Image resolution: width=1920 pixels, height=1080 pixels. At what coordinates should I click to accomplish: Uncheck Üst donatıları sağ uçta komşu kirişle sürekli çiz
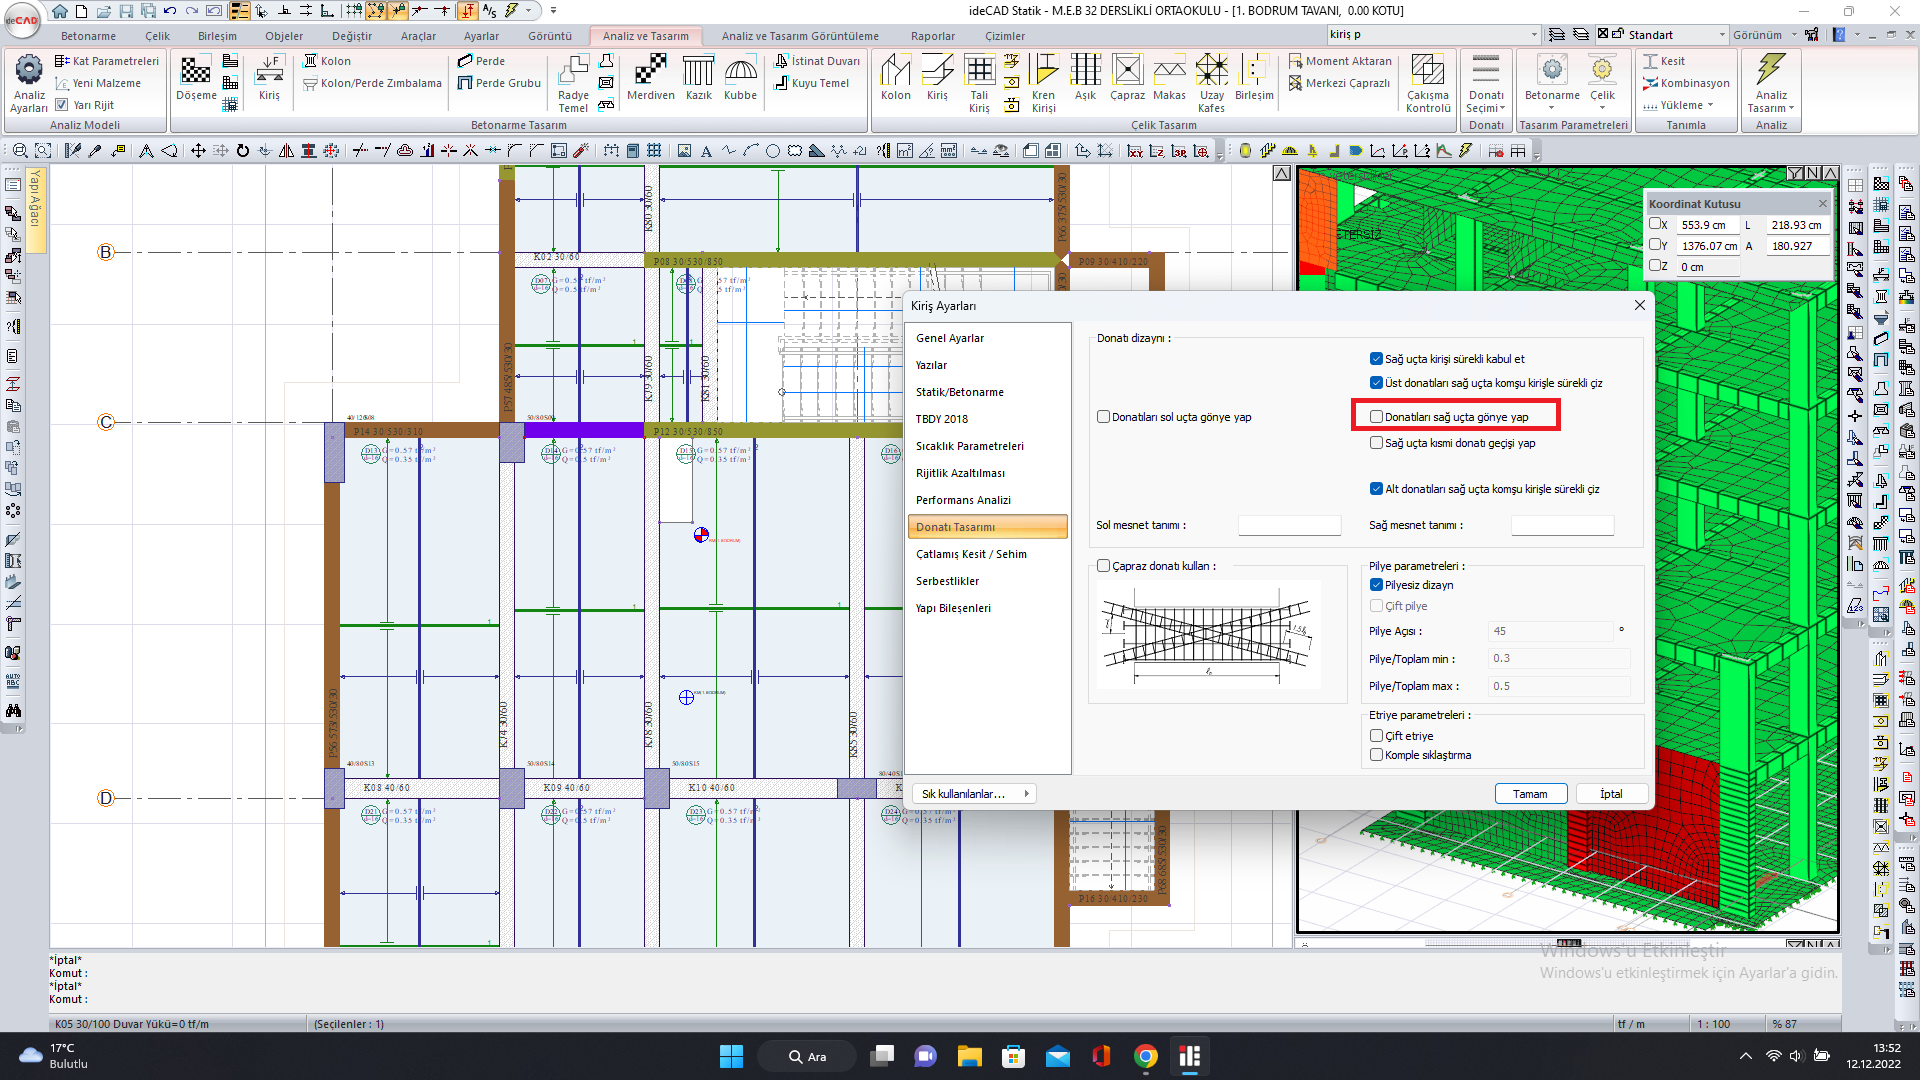coord(1377,383)
